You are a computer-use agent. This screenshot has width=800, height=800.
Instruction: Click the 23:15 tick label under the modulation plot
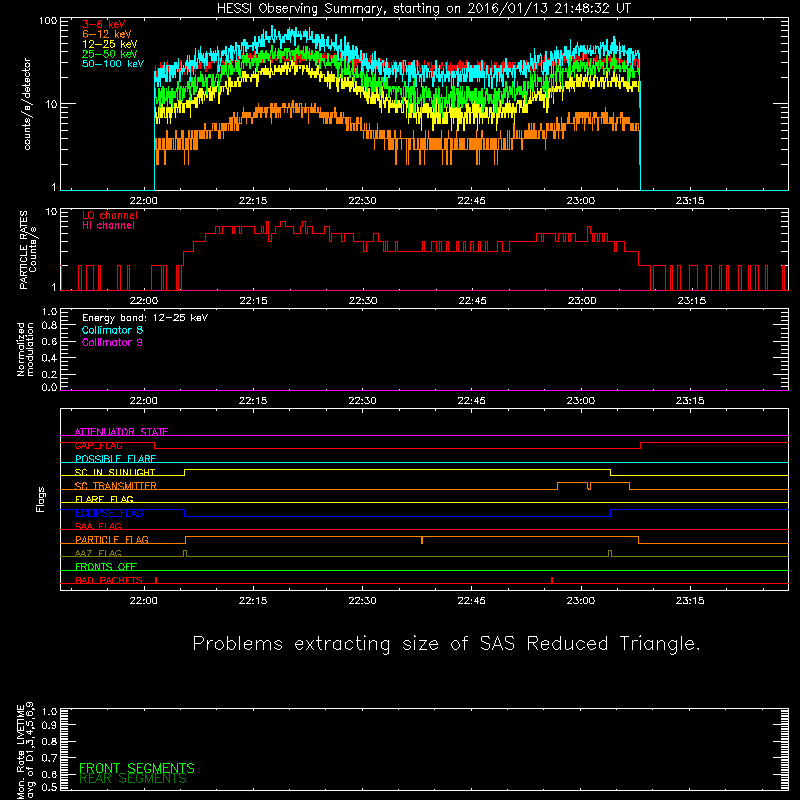[x=690, y=401]
